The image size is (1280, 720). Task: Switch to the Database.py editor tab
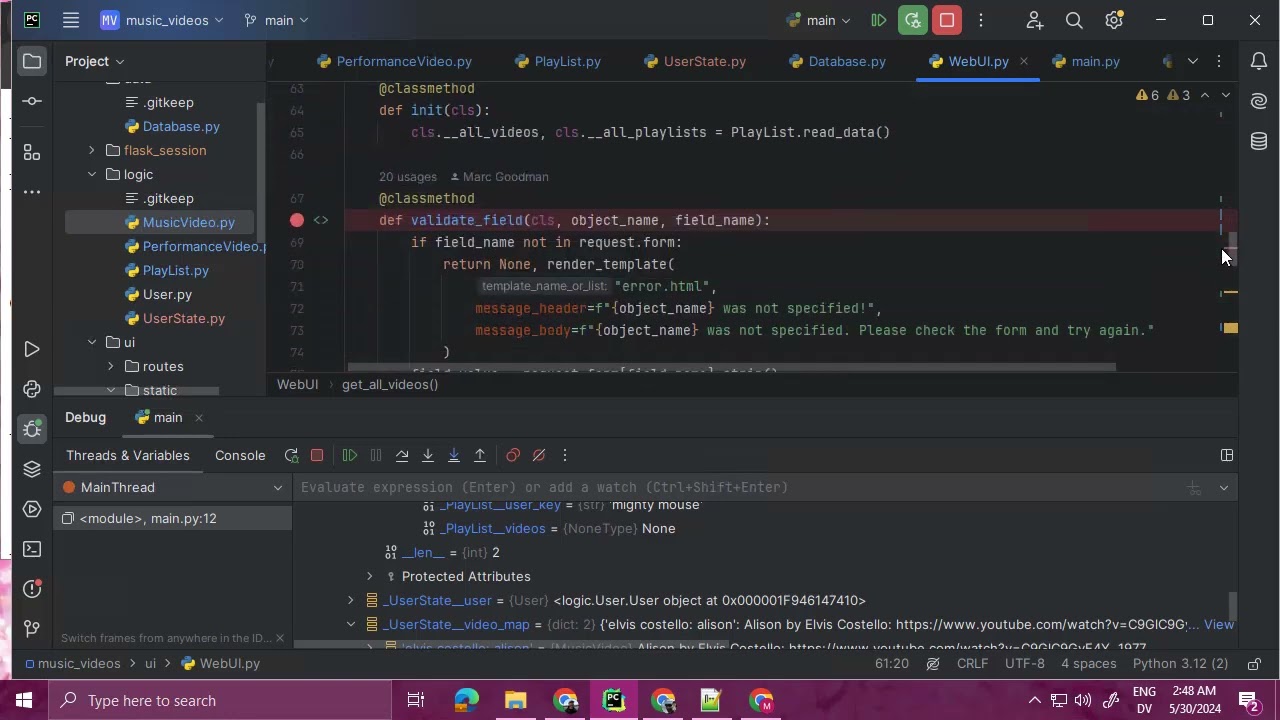pos(837,61)
